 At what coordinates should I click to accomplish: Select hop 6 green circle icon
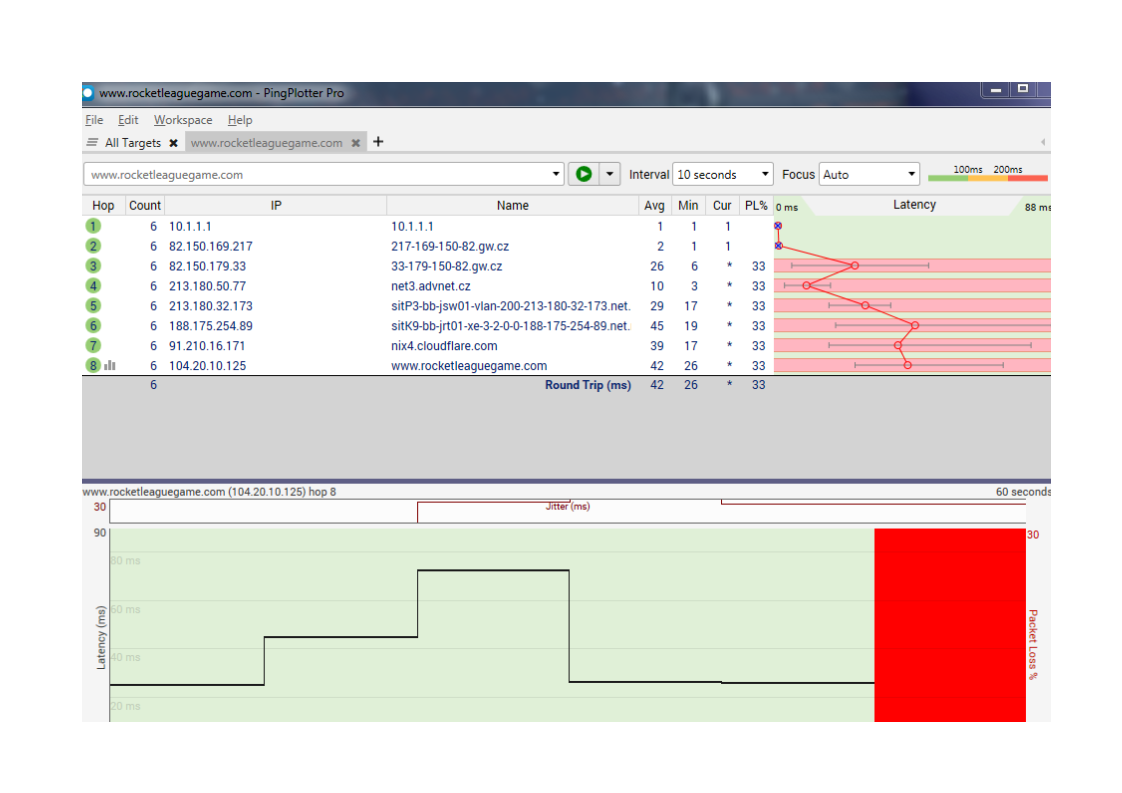point(93,326)
